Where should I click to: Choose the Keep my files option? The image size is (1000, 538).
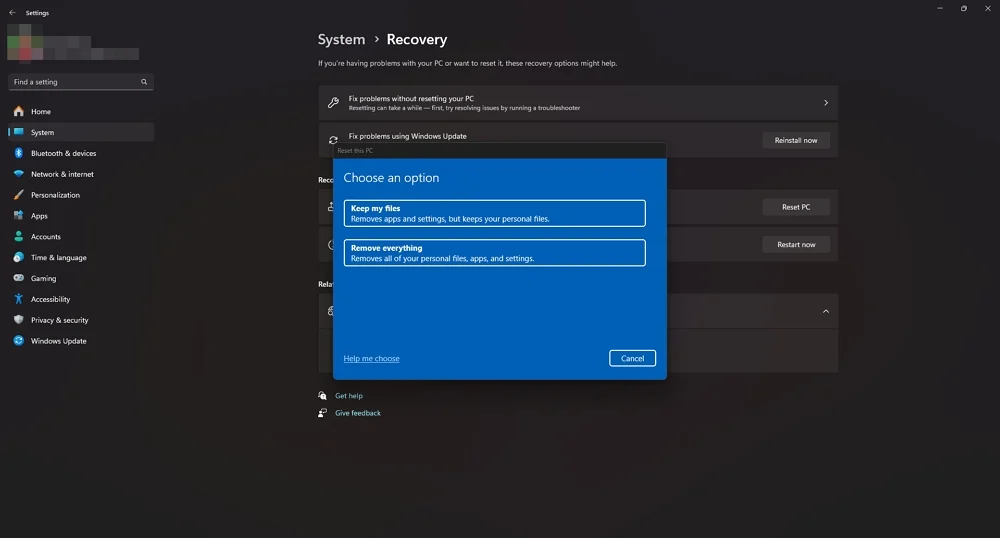(494, 213)
